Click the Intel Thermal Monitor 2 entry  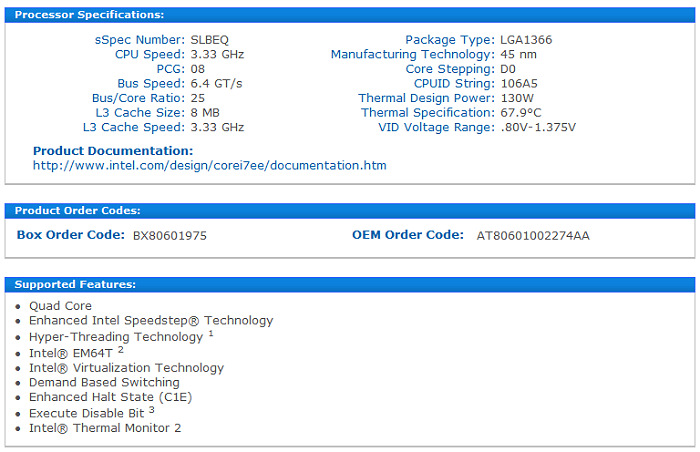(x=105, y=429)
